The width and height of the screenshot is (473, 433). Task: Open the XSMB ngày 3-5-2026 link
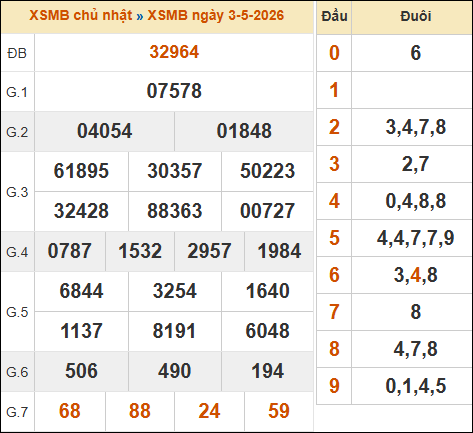pos(216,16)
